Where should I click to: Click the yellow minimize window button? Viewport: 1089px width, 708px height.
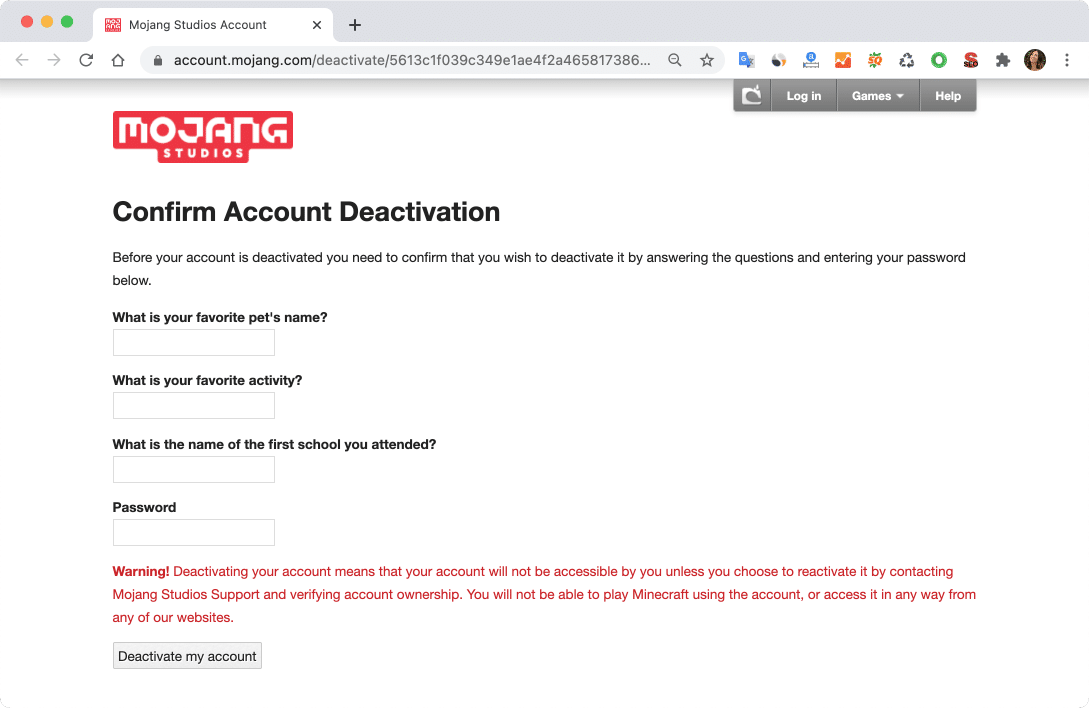click(47, 22)
